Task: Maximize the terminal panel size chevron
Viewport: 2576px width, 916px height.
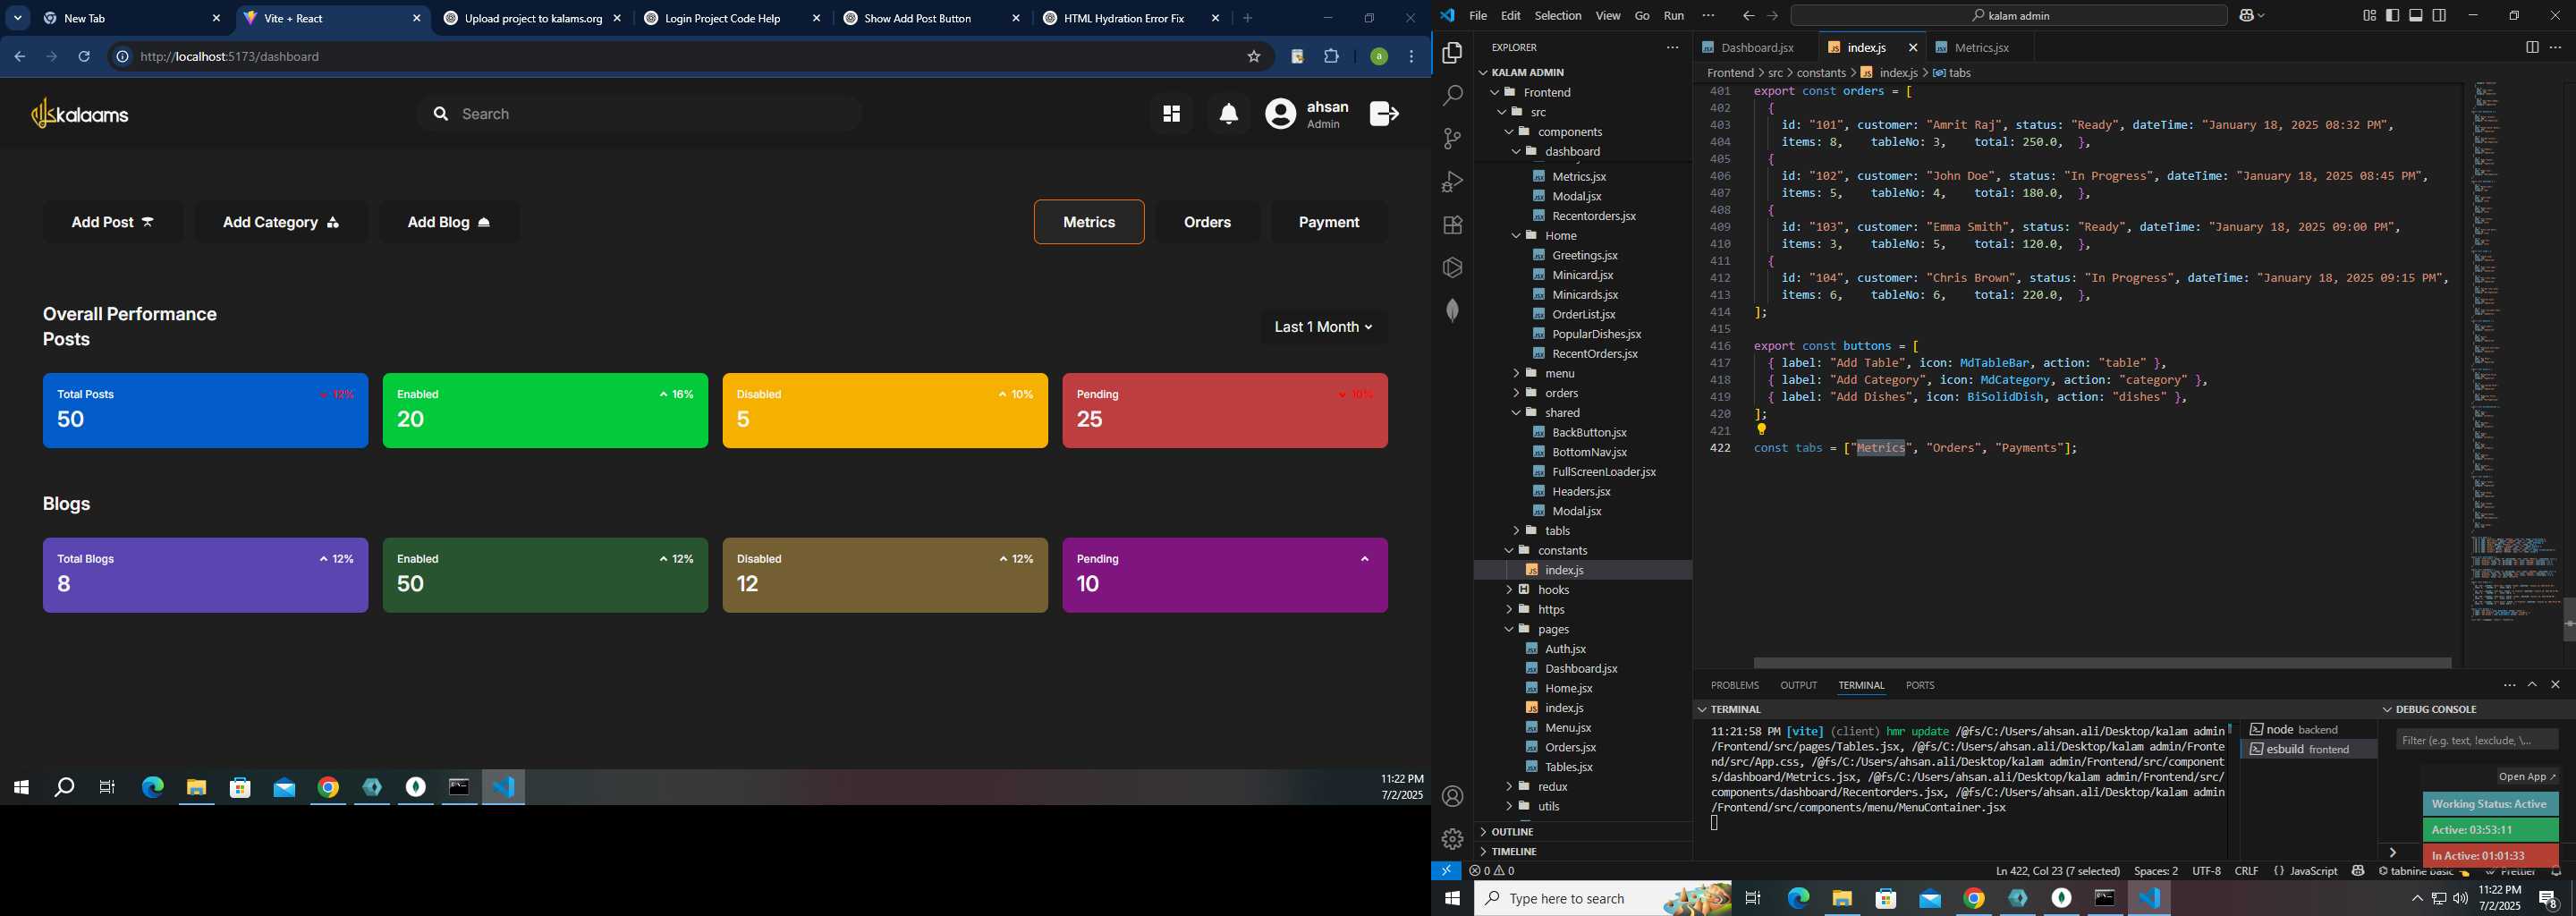Action: tap(2532, 685)
